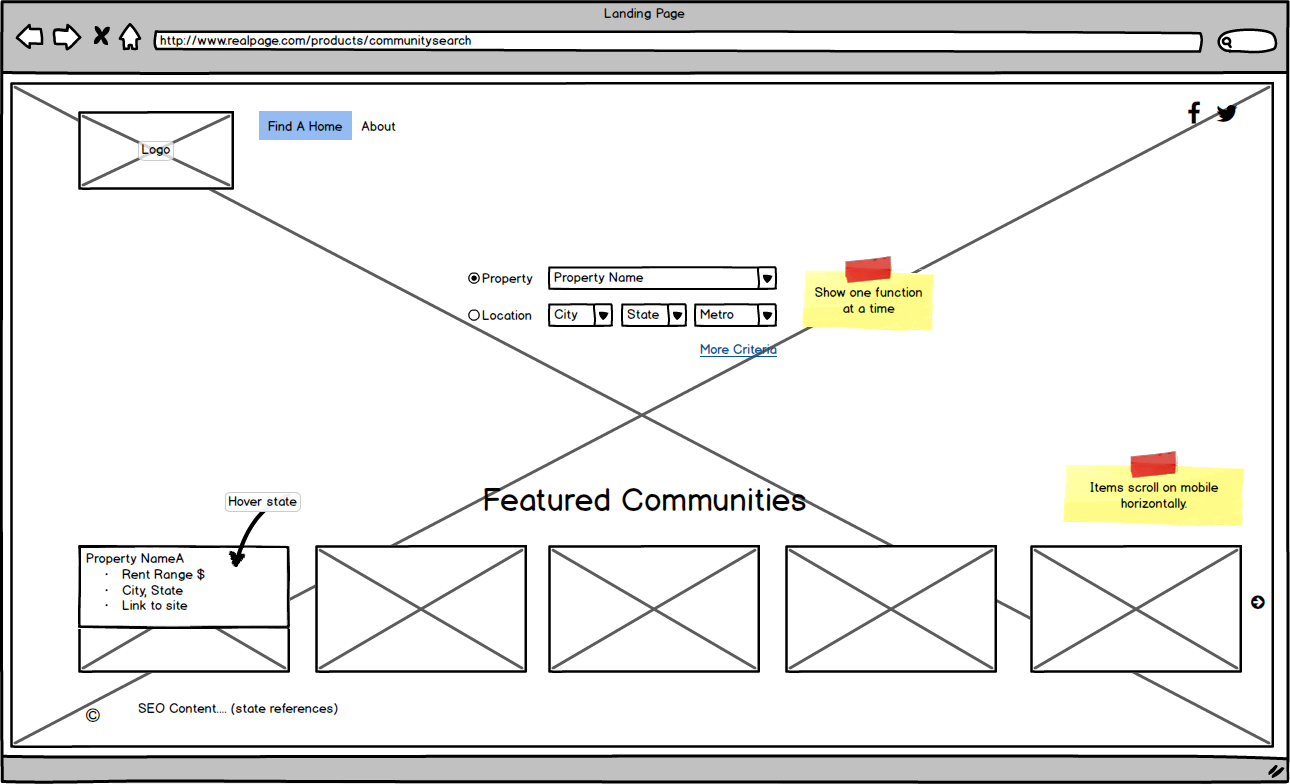Open the Facebook social icon
1290x784 pixels.
1194,113
